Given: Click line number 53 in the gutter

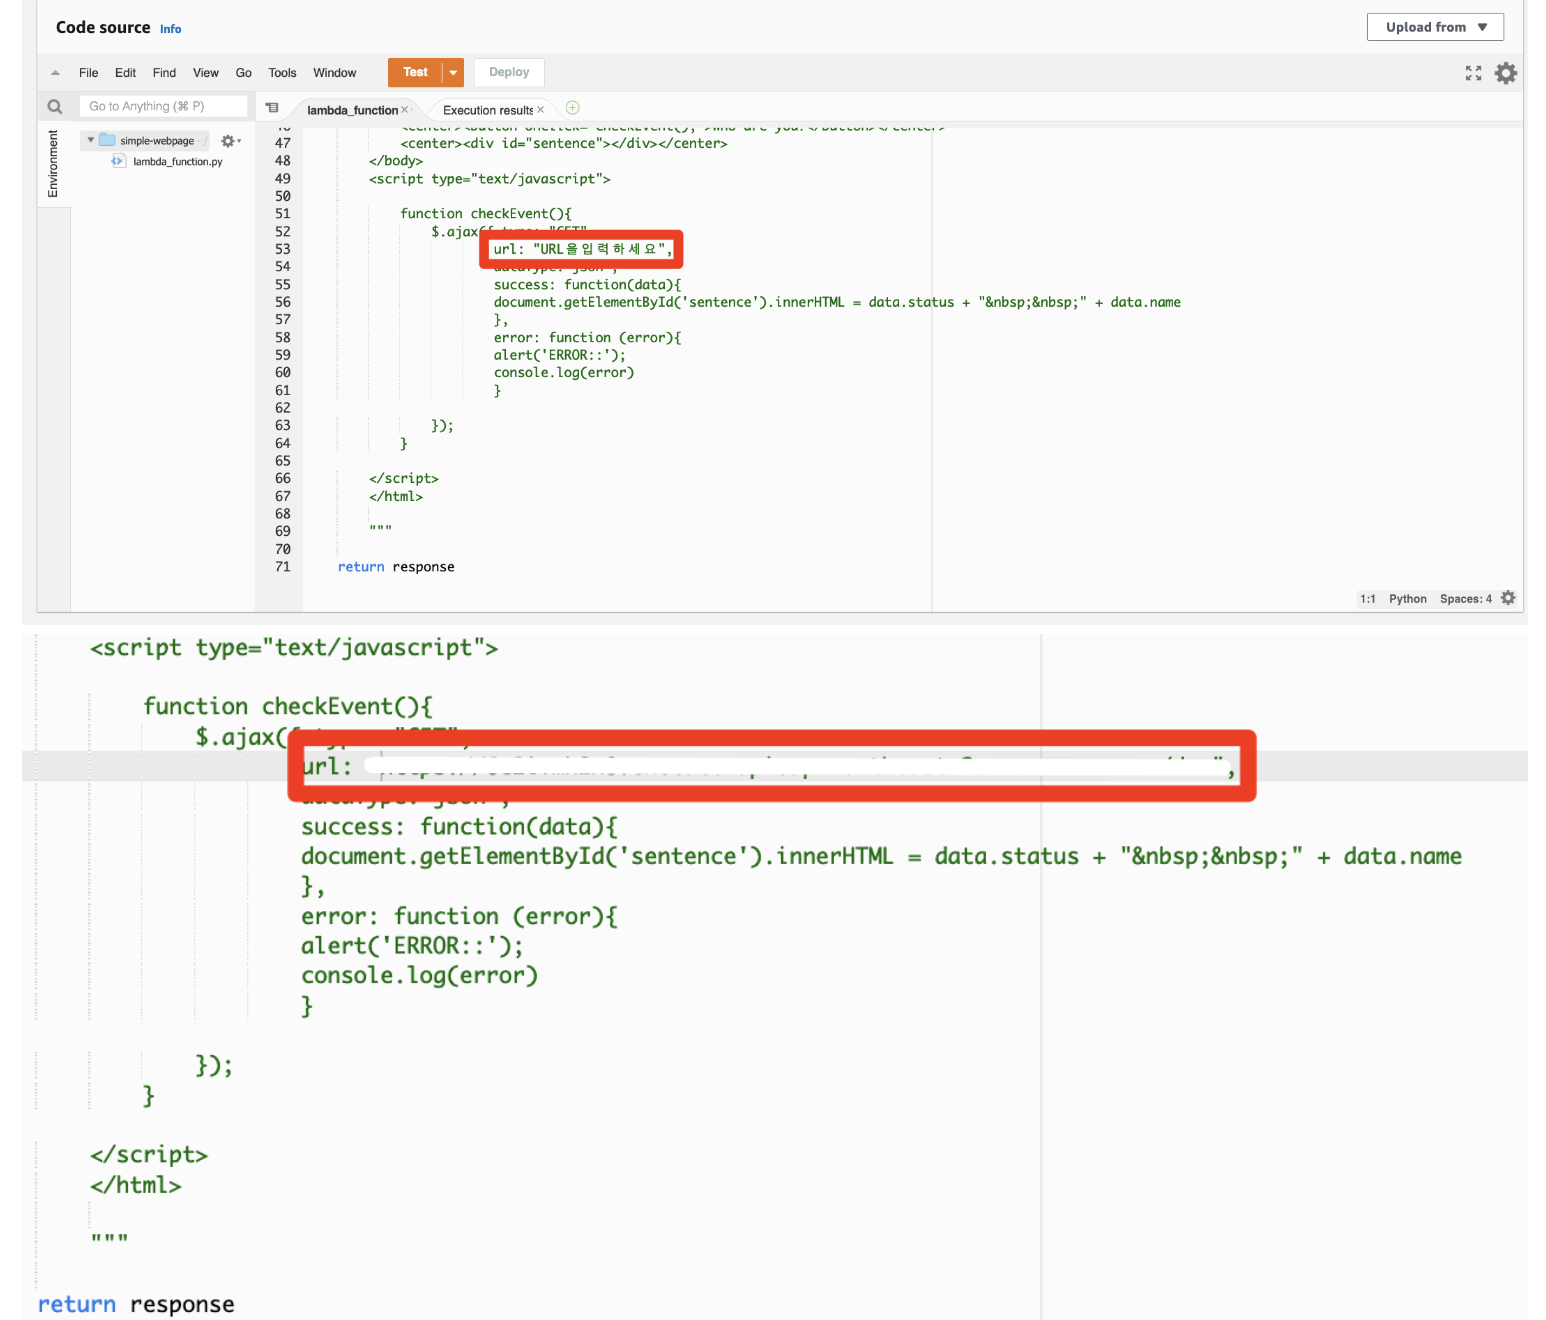Looking at the screenshot, I should [x=283, y=249].
